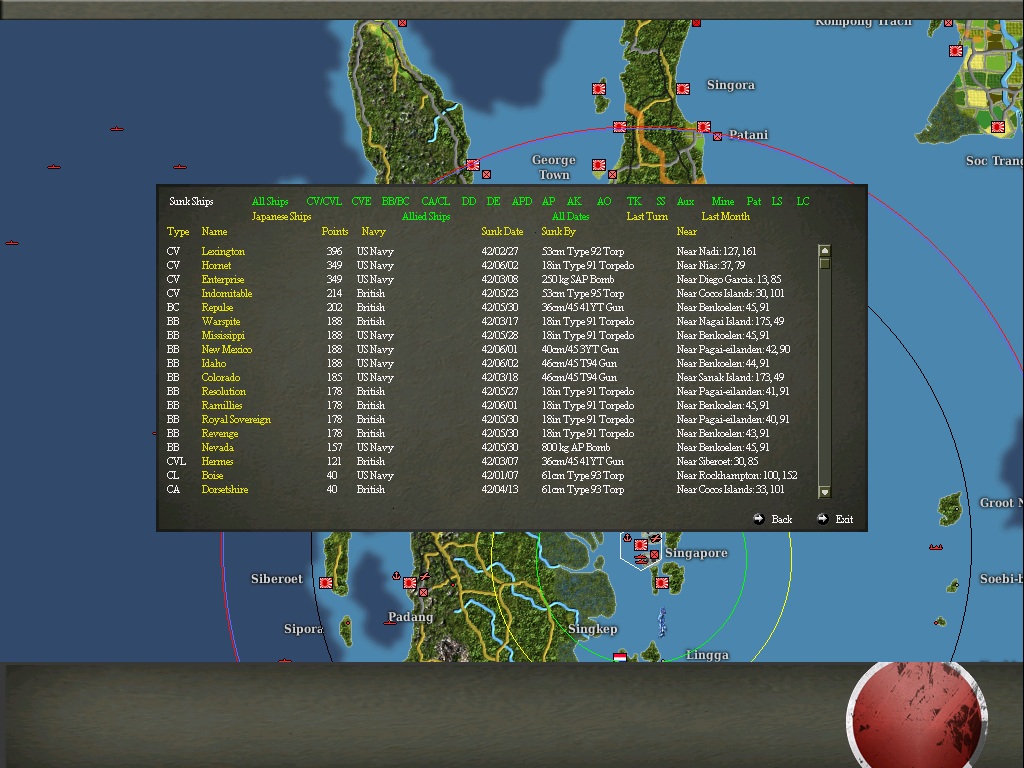
Task: Open ship Enterprise in list
Action: click(x=223, y=280)
